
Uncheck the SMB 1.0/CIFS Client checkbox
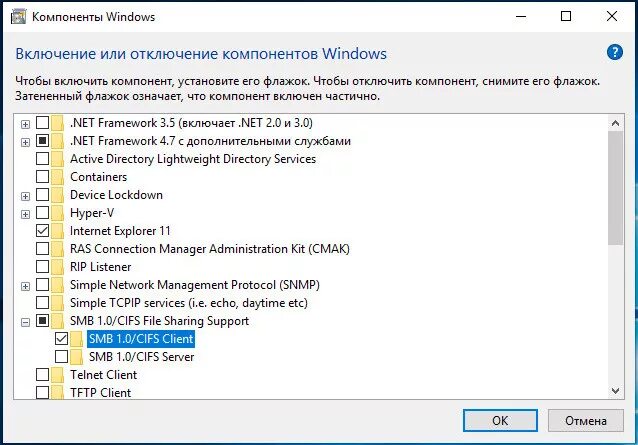61,338
